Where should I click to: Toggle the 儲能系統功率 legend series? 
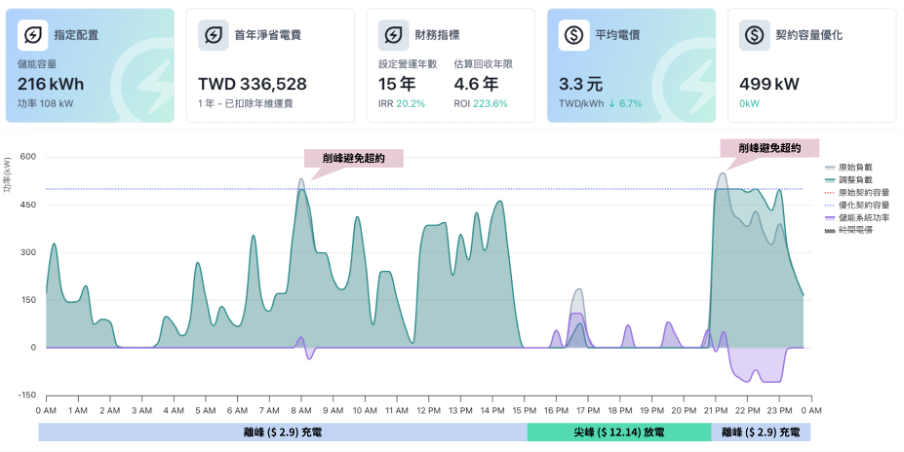coord(857,217)
